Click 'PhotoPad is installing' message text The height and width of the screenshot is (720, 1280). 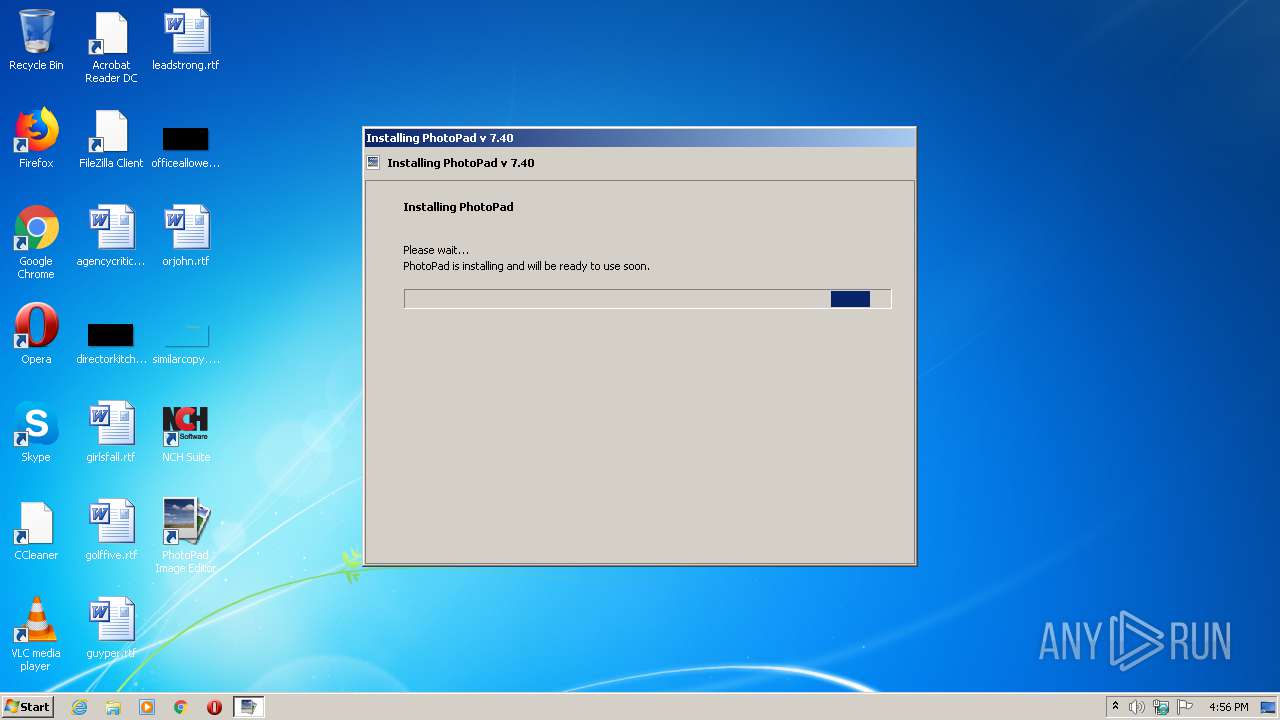point(526,266)
